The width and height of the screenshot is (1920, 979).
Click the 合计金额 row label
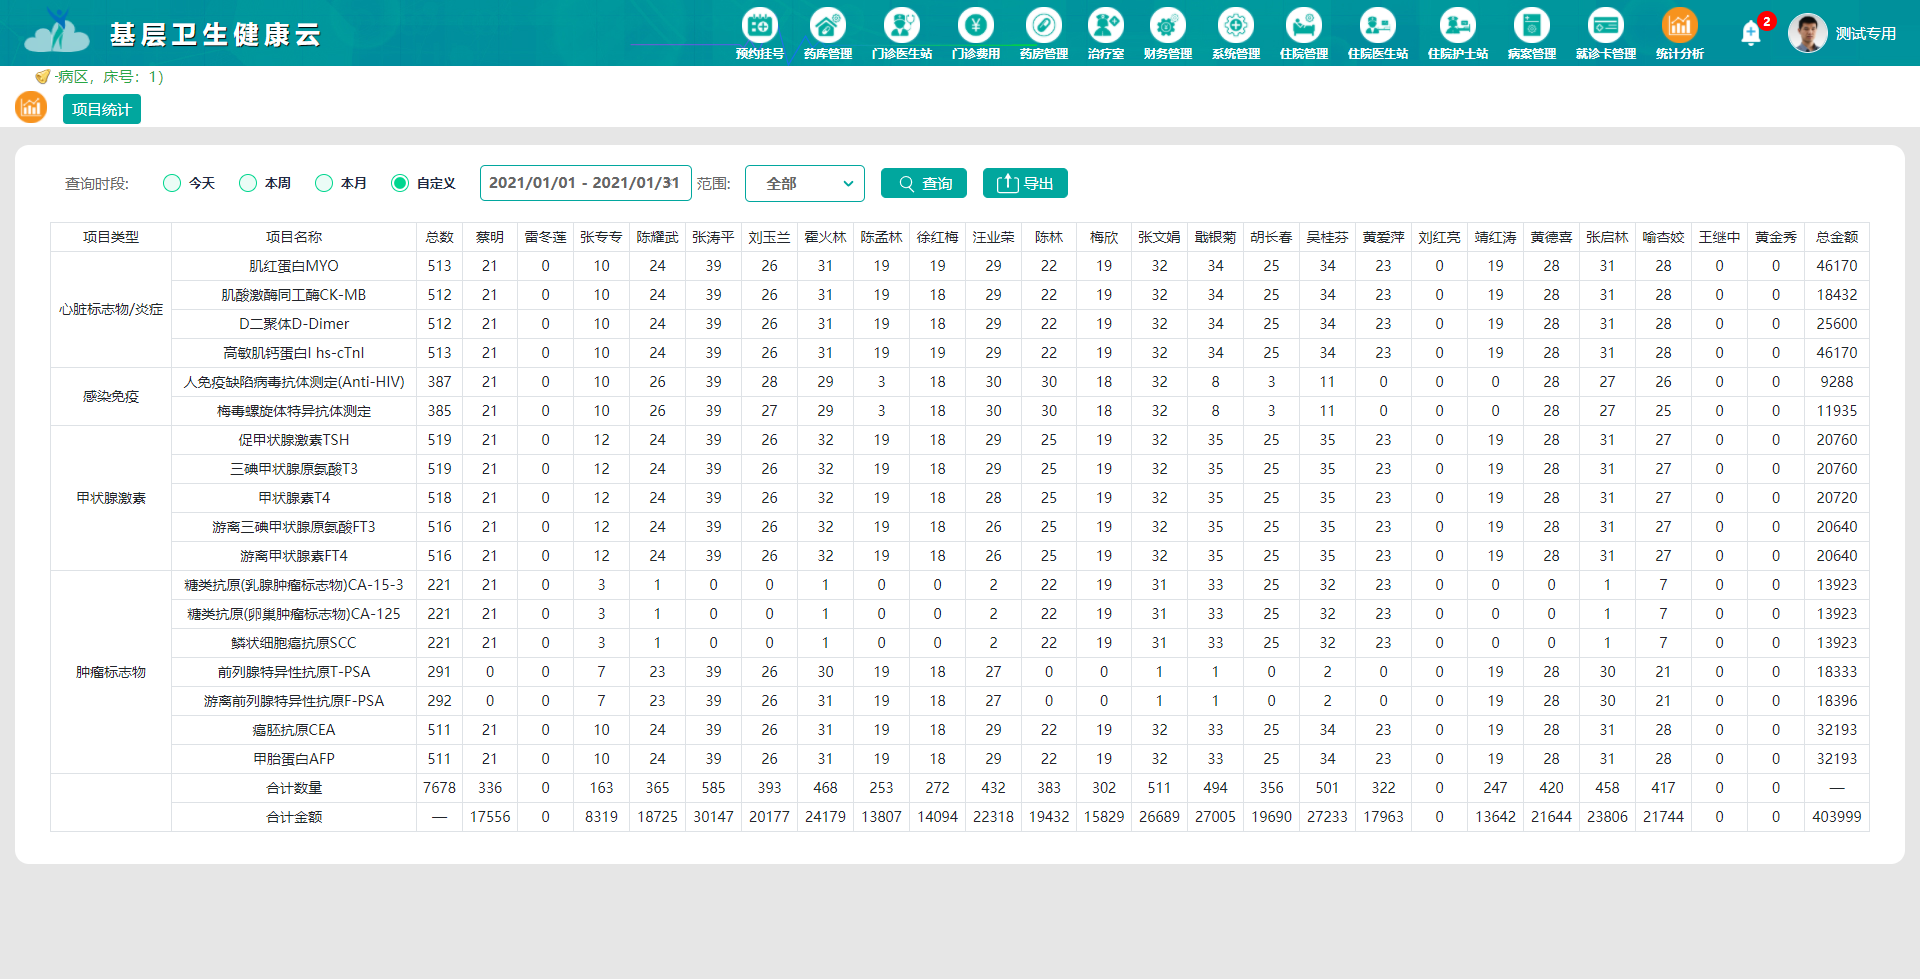click(294, 817)
